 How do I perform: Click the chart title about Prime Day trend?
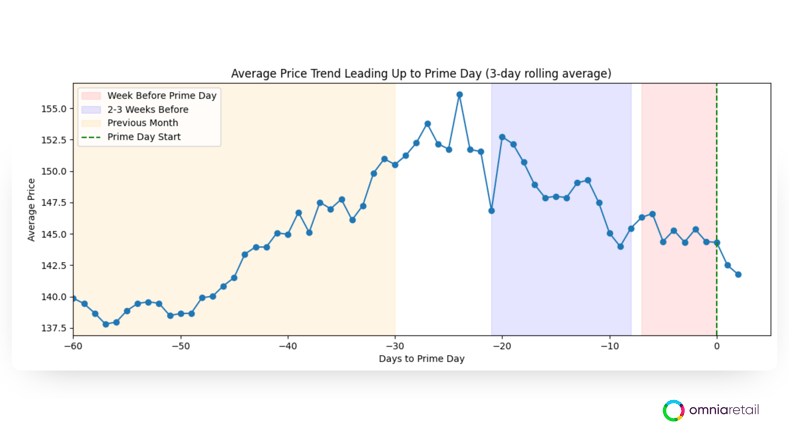(421, 73)
